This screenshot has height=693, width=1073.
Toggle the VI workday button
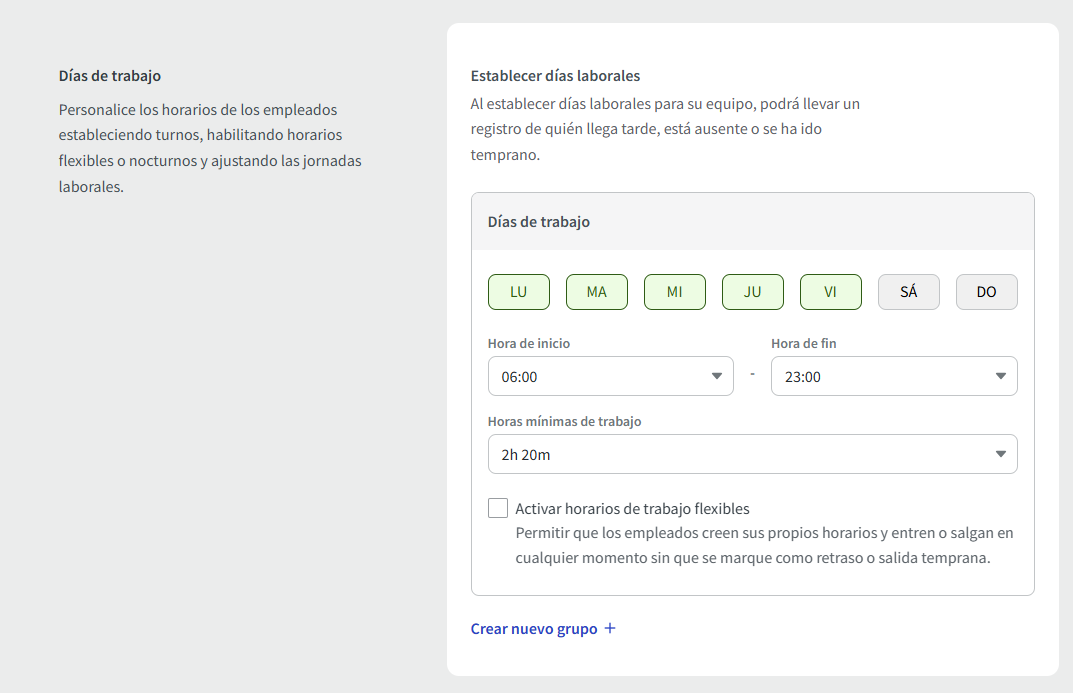[830, 292]
